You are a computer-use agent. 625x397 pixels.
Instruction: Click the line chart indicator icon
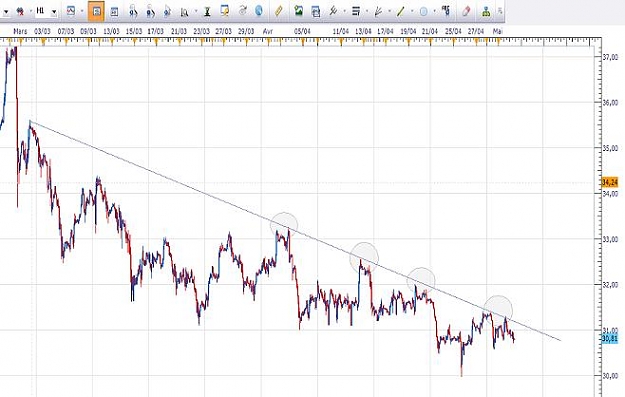click(71, 11)
